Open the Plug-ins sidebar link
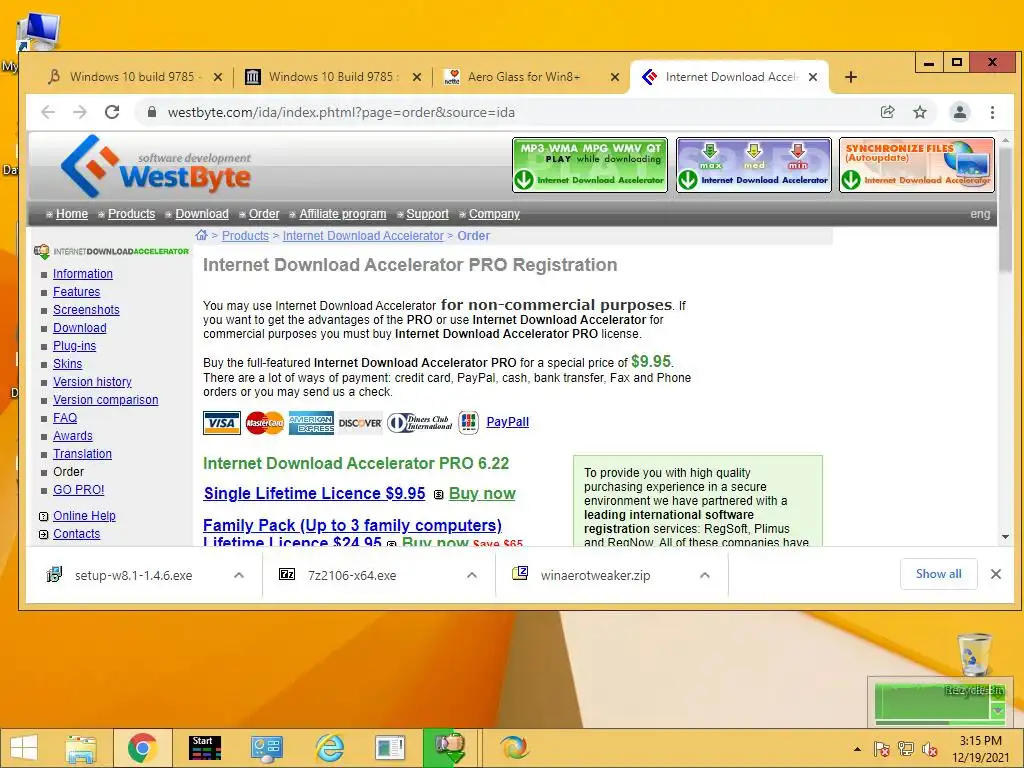The height and width of the screenshot is (768, 1024). coord(74,345)
